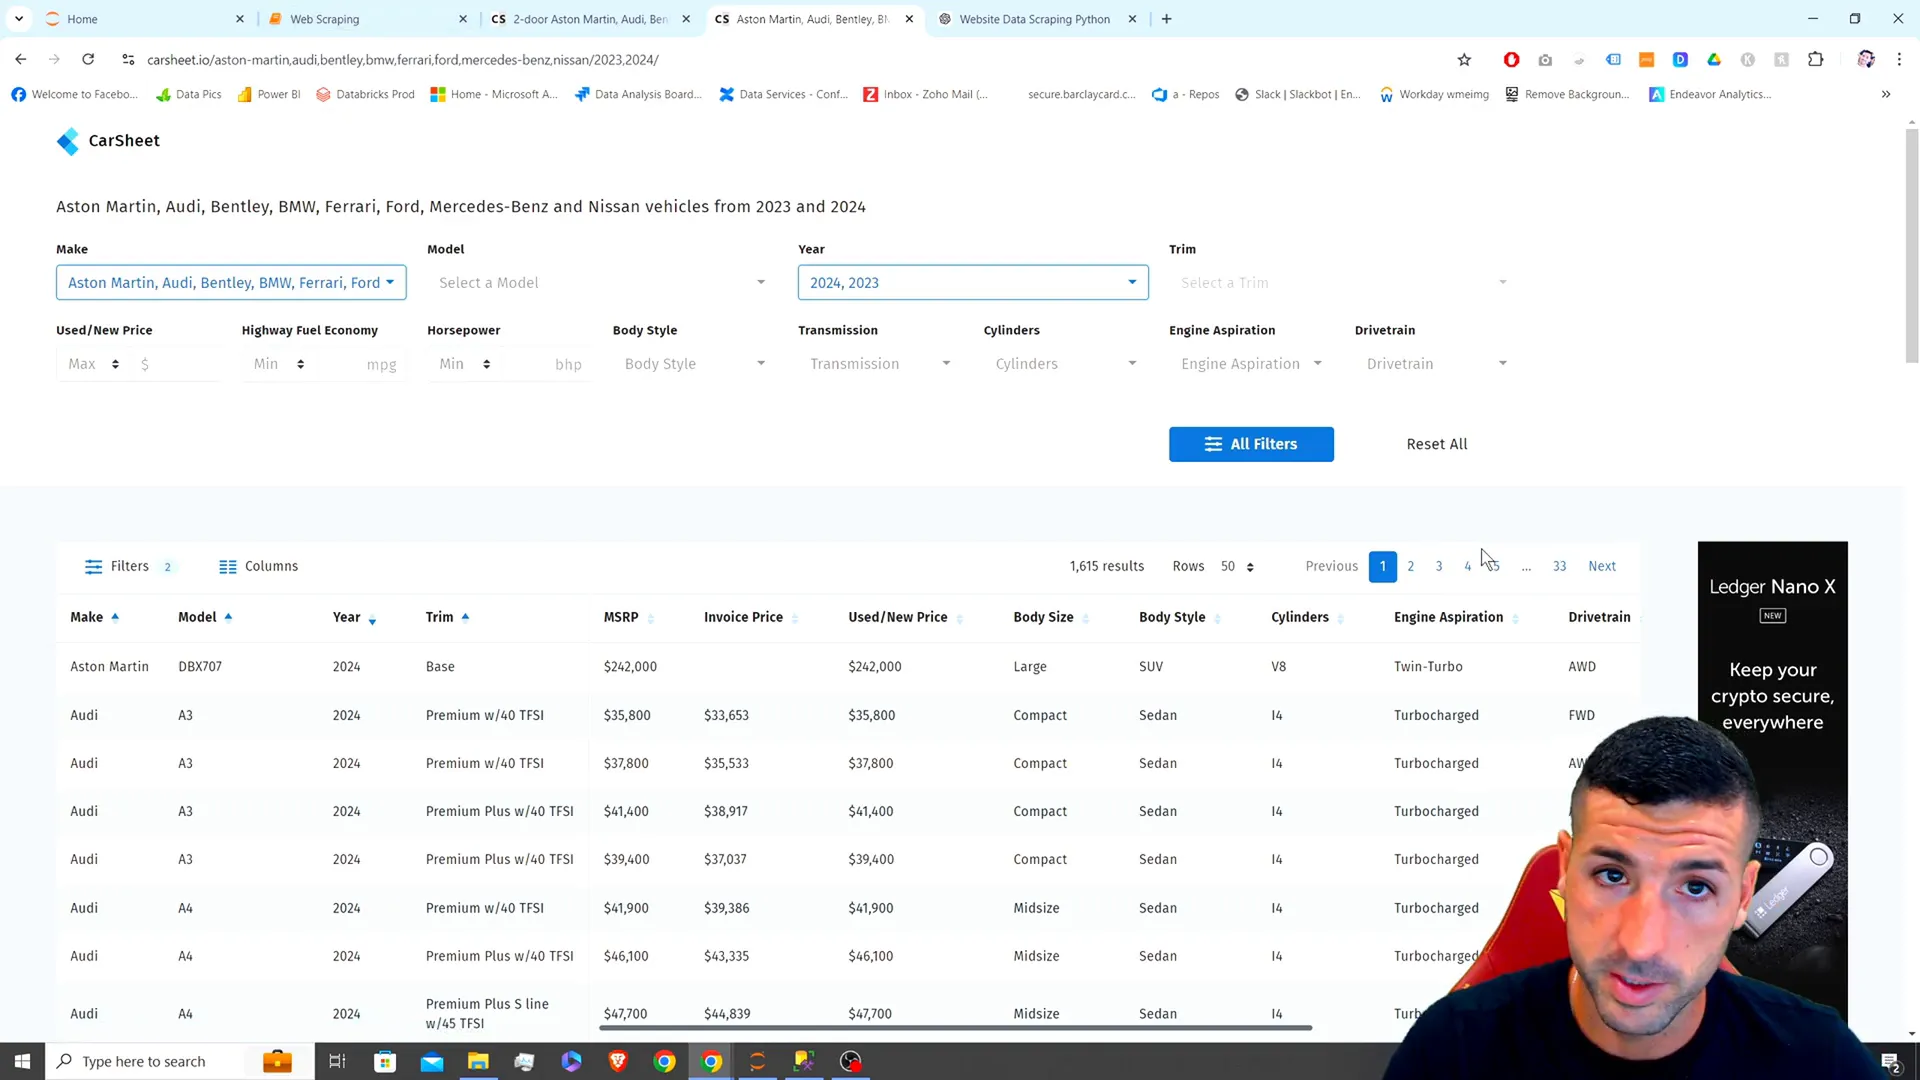Viewport: 1920px width, 1080px height.
Task: Open the tab search chevron icon
Action: (x=19, y=19)
